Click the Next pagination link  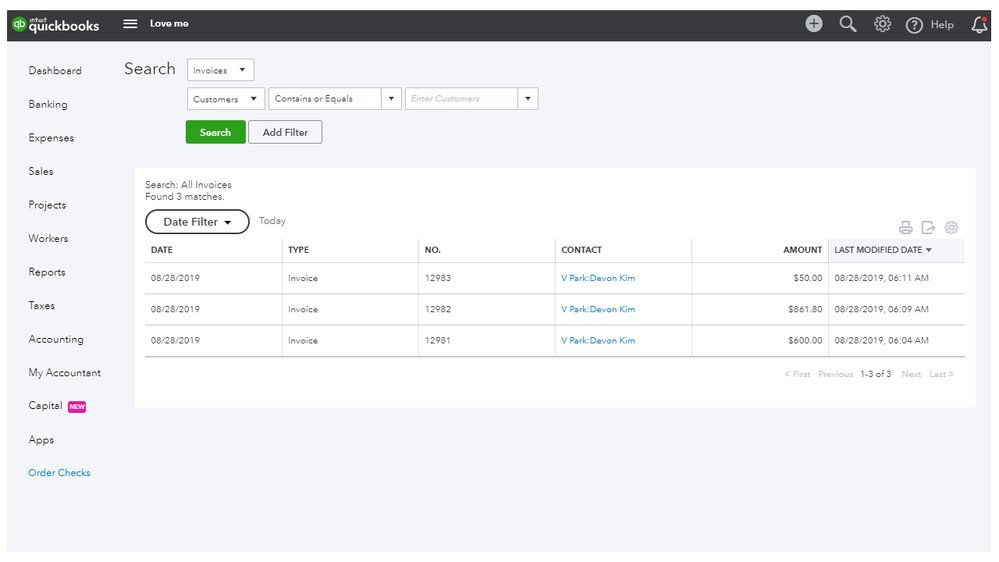tap(911, 374)
